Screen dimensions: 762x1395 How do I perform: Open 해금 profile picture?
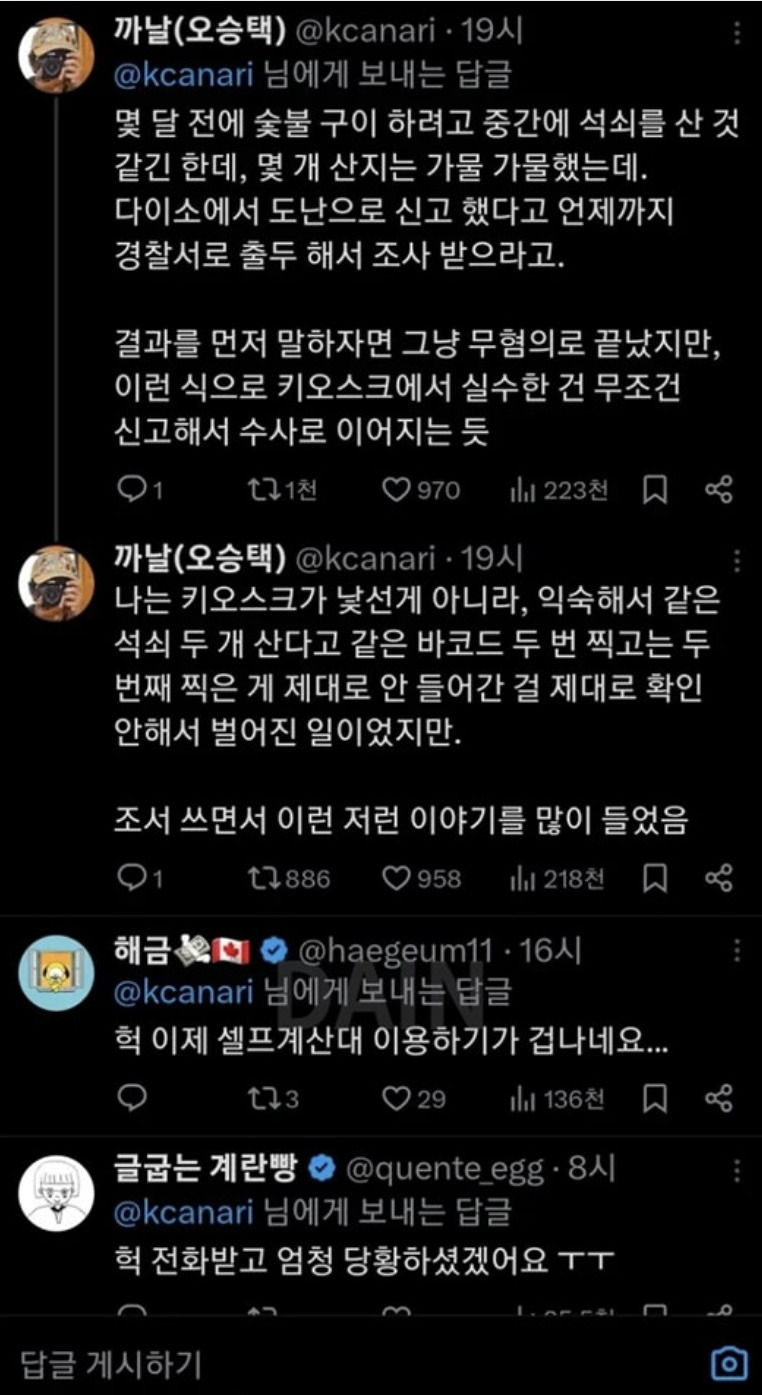tap(56, 973)
